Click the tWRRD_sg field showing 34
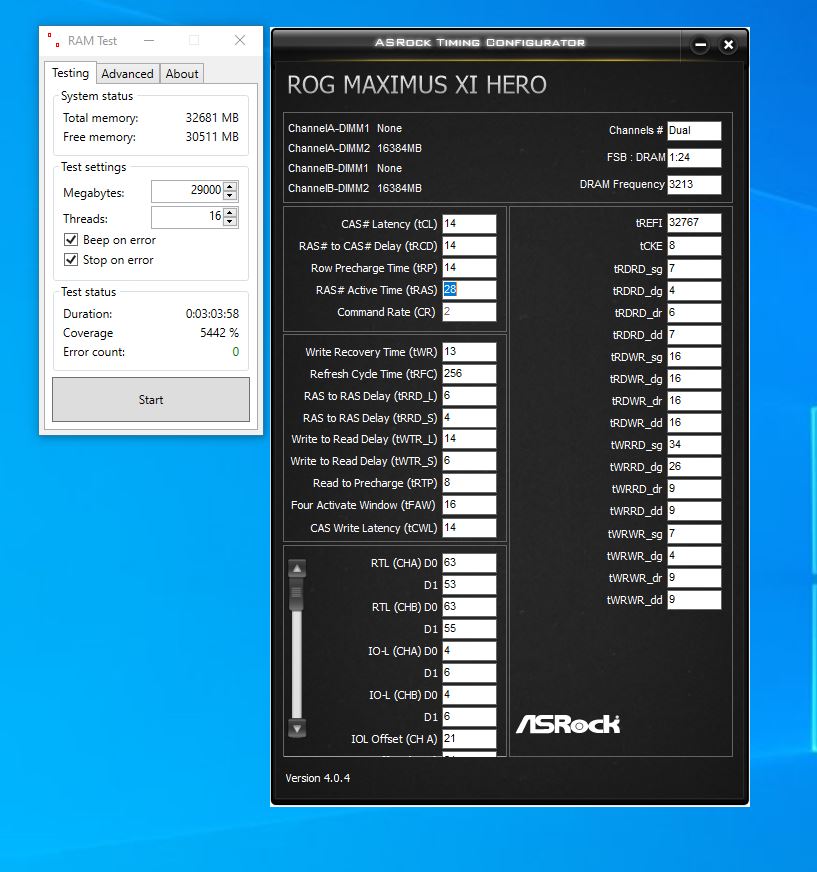The image size is (817, 872). click(694, 444)
